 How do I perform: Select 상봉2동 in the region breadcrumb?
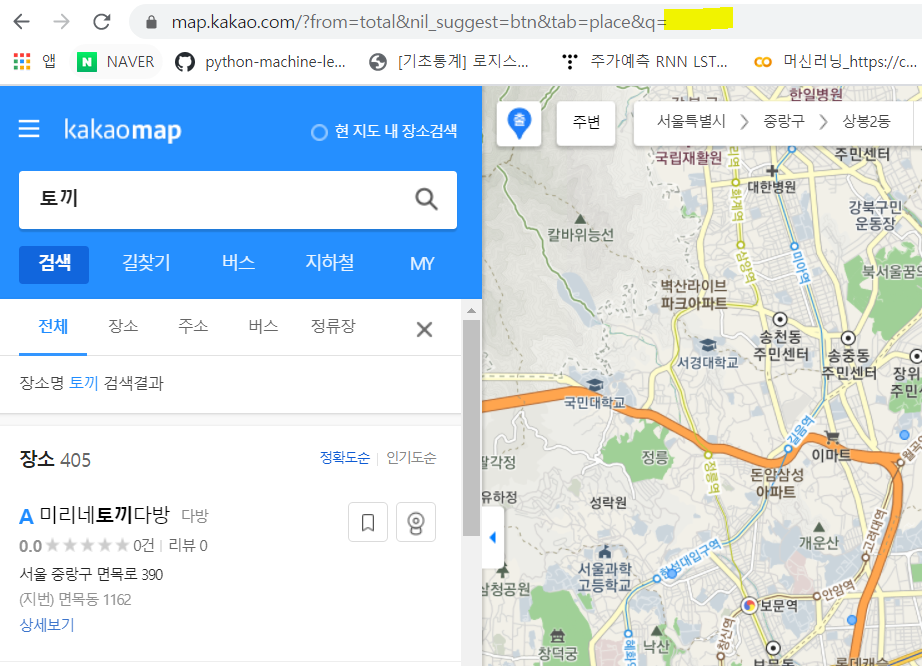[x=866, y=121]
